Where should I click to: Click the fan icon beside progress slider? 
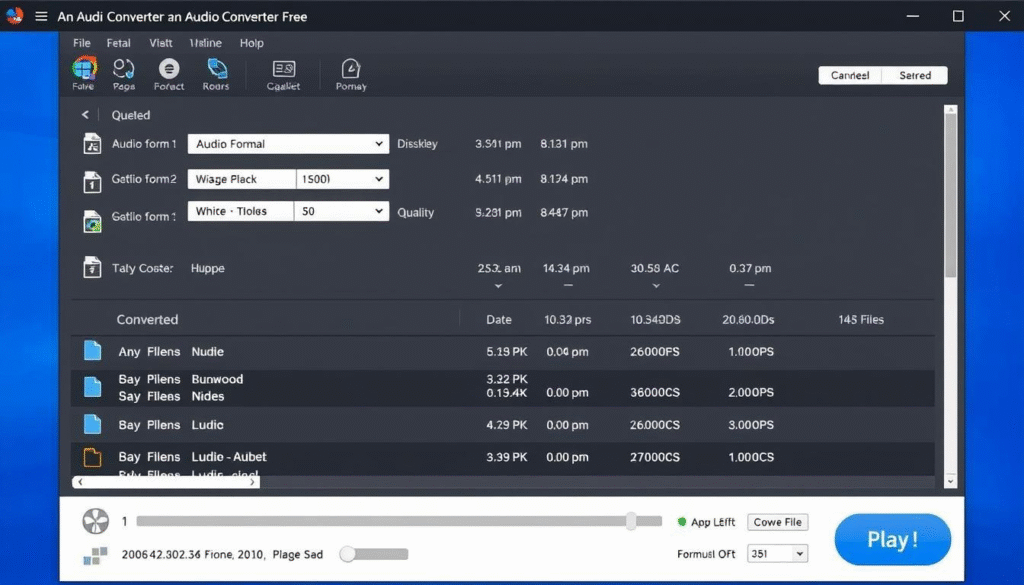point(96,521)
